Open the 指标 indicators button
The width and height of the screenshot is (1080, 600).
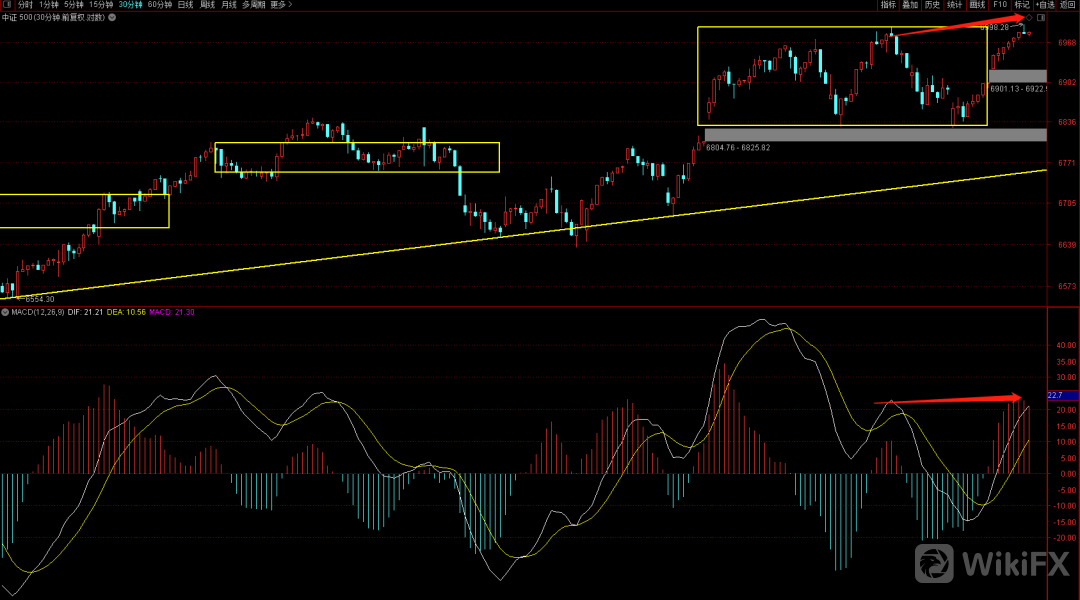tap(888, 5)
